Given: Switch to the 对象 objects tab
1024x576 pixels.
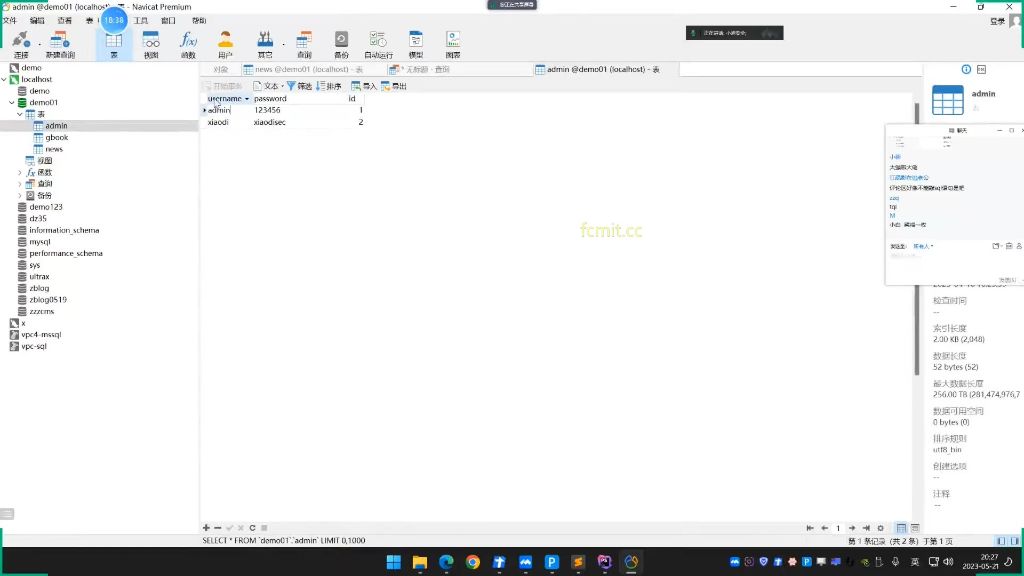Looking at the screenshot, I should pos(221,69).
